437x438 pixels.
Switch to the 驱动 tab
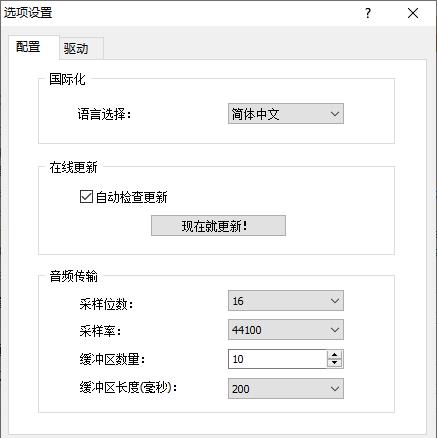pos(76,49)
